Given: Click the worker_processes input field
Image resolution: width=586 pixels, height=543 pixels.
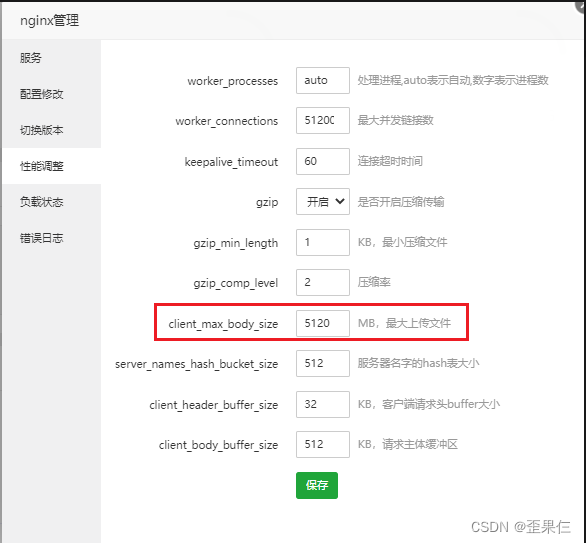Looking at the screenshot, I should point(323,80).
